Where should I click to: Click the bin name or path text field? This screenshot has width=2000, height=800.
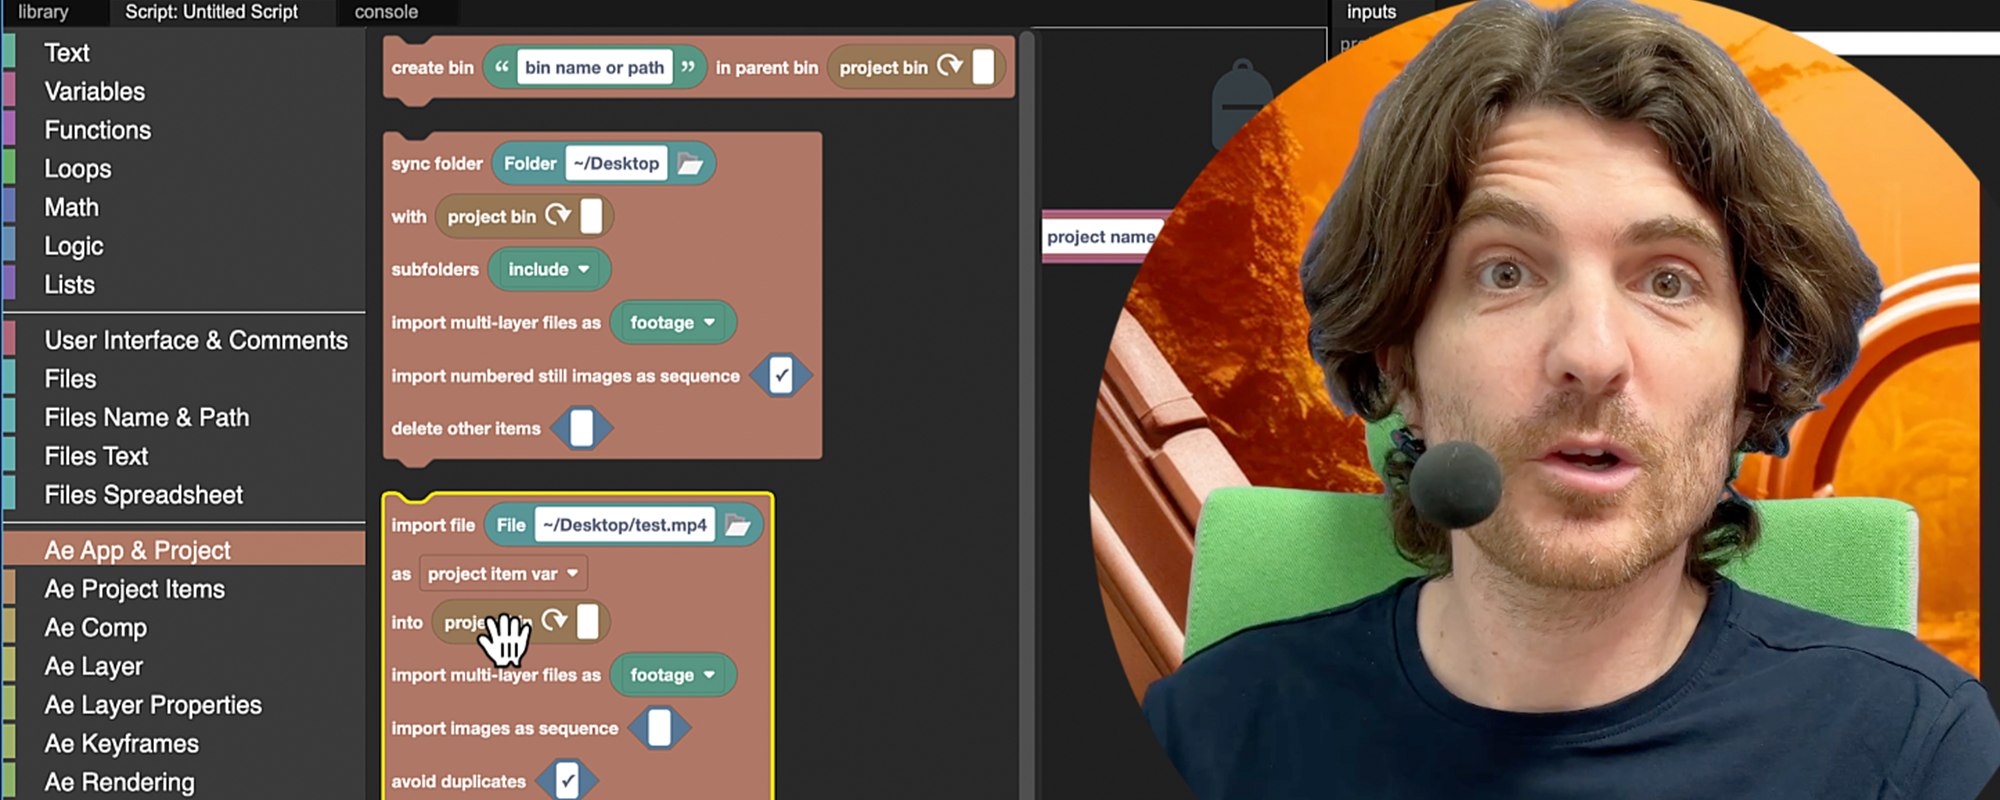tap(594, 67)
